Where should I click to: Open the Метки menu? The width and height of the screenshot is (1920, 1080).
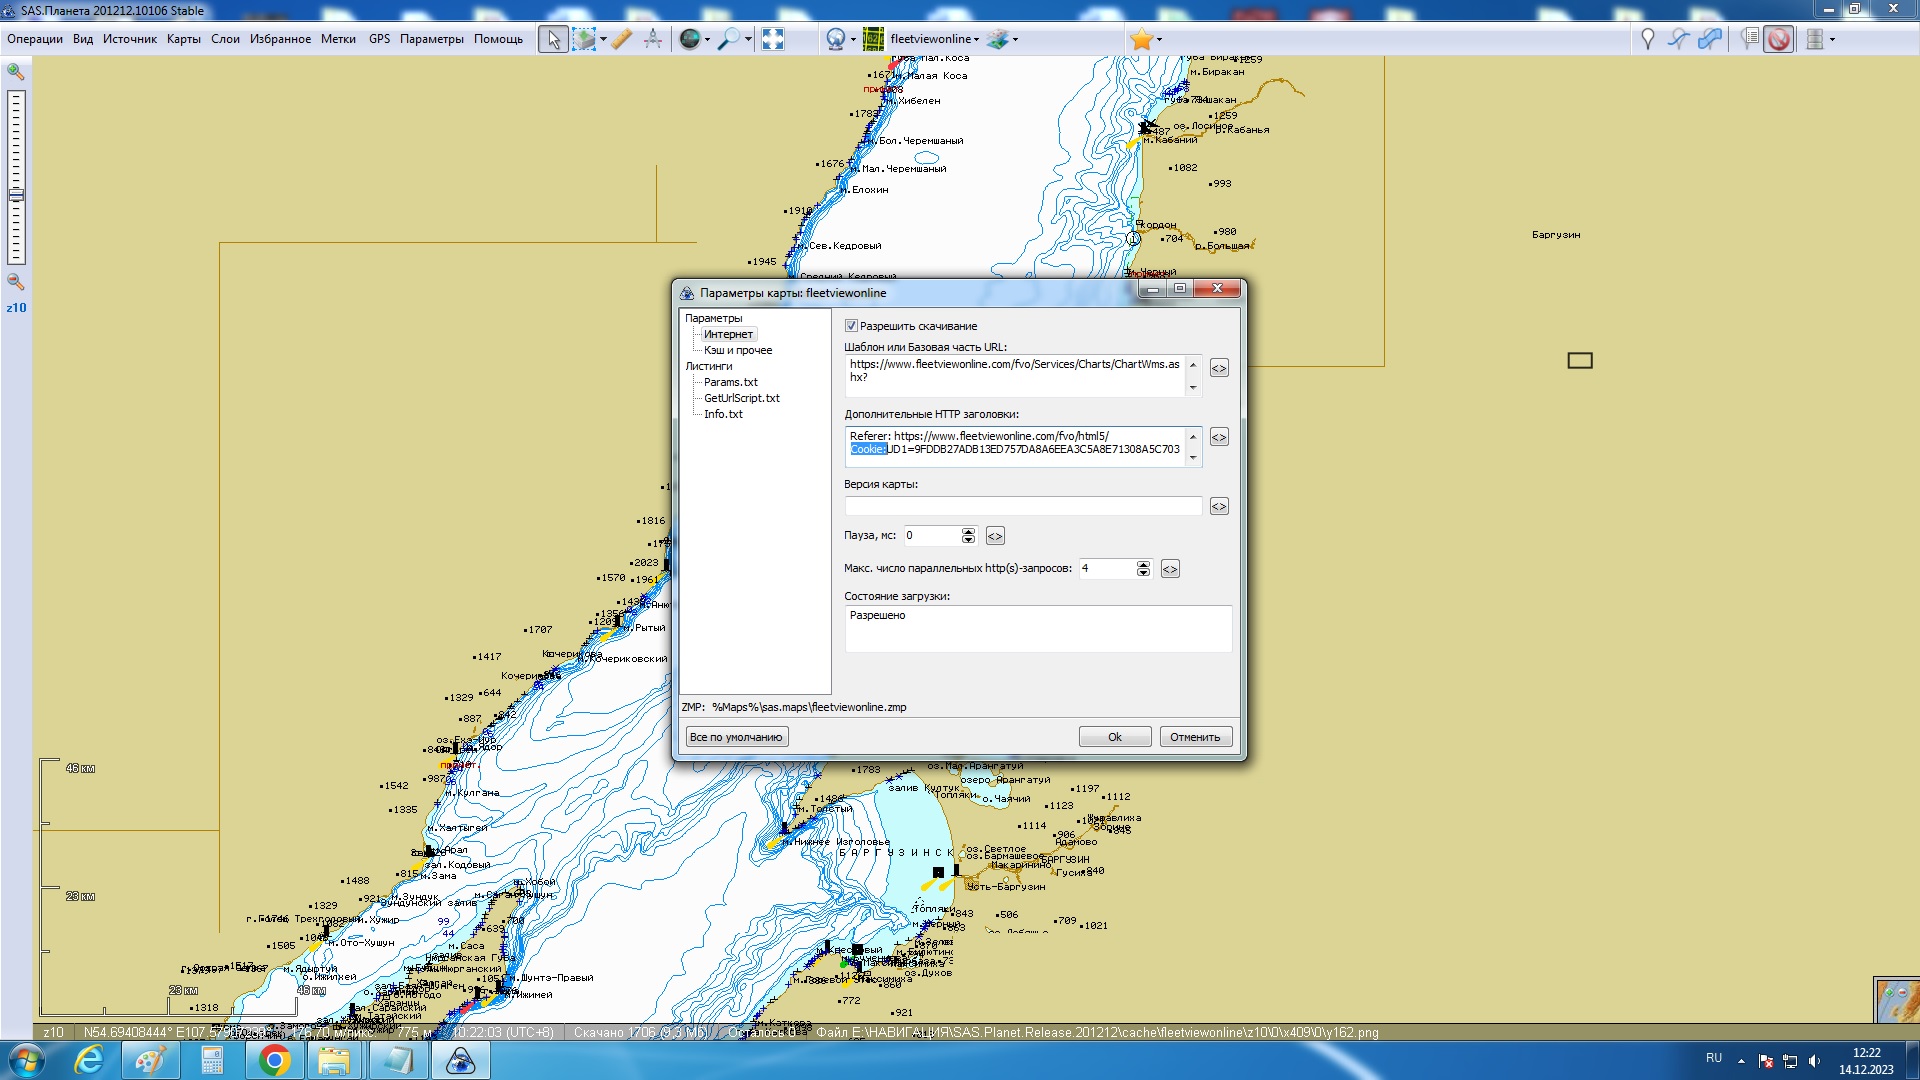(338, 39)
